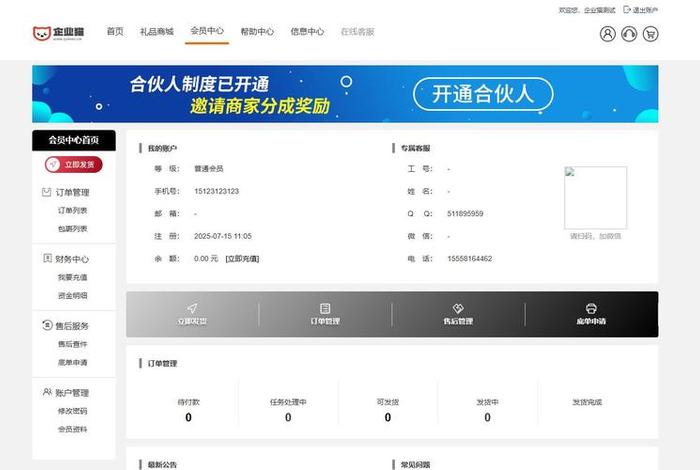Open 我要充值 in the sidebar

pyautogui.click(x=72, y=278)
